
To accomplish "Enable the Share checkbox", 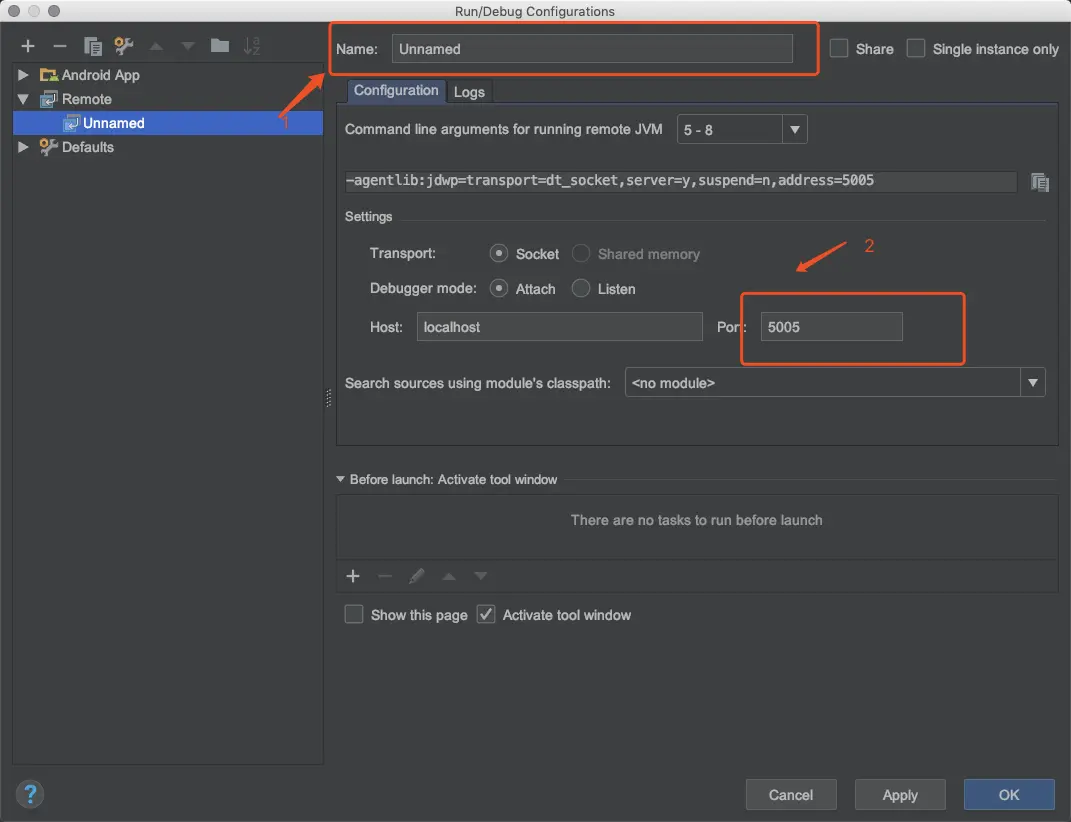I will 839,49.
